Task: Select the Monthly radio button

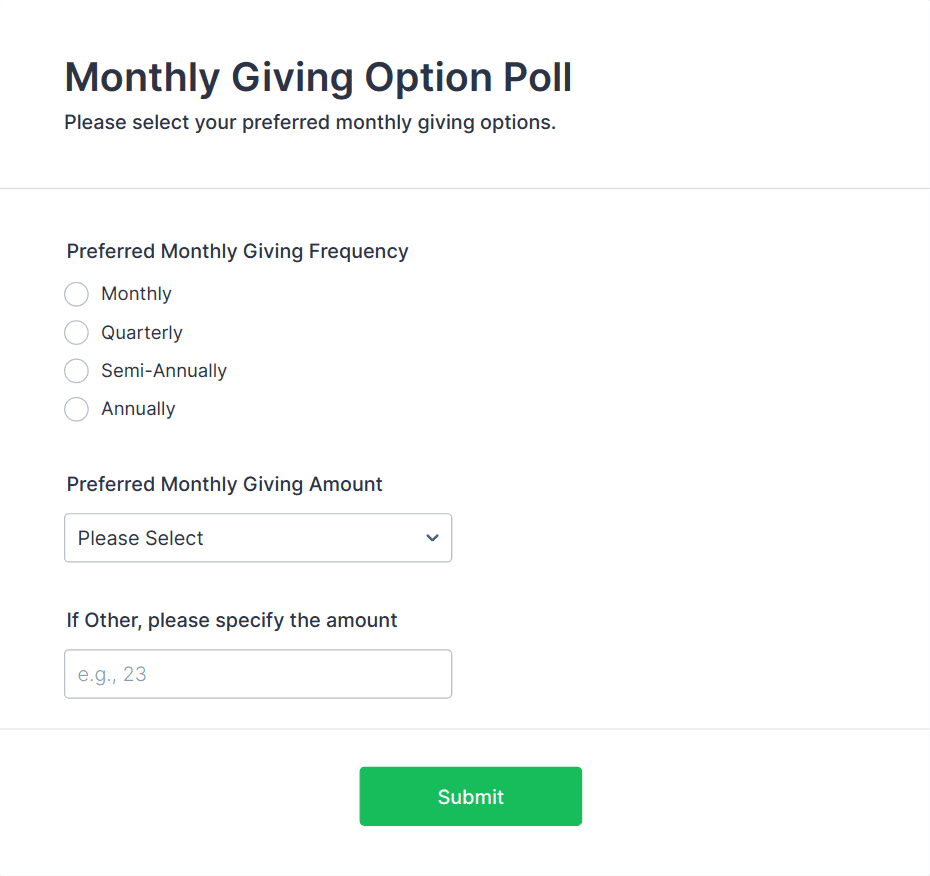Action: pos(76,294)
